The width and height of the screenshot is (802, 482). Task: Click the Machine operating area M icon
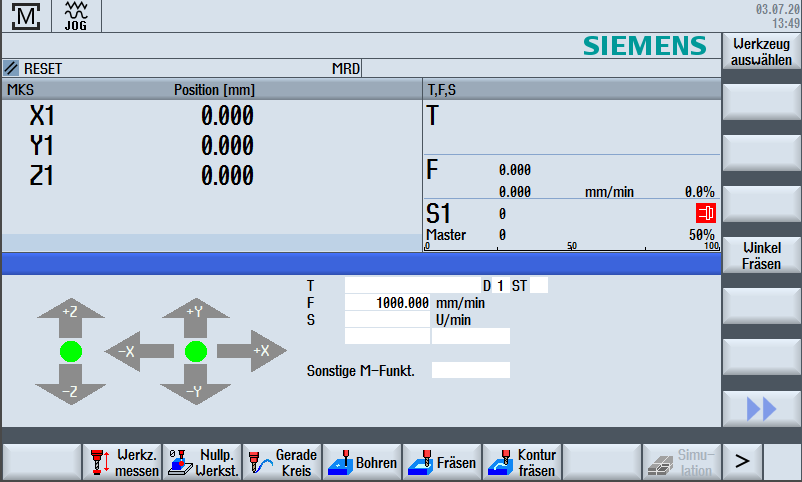(x=26, y=16)
